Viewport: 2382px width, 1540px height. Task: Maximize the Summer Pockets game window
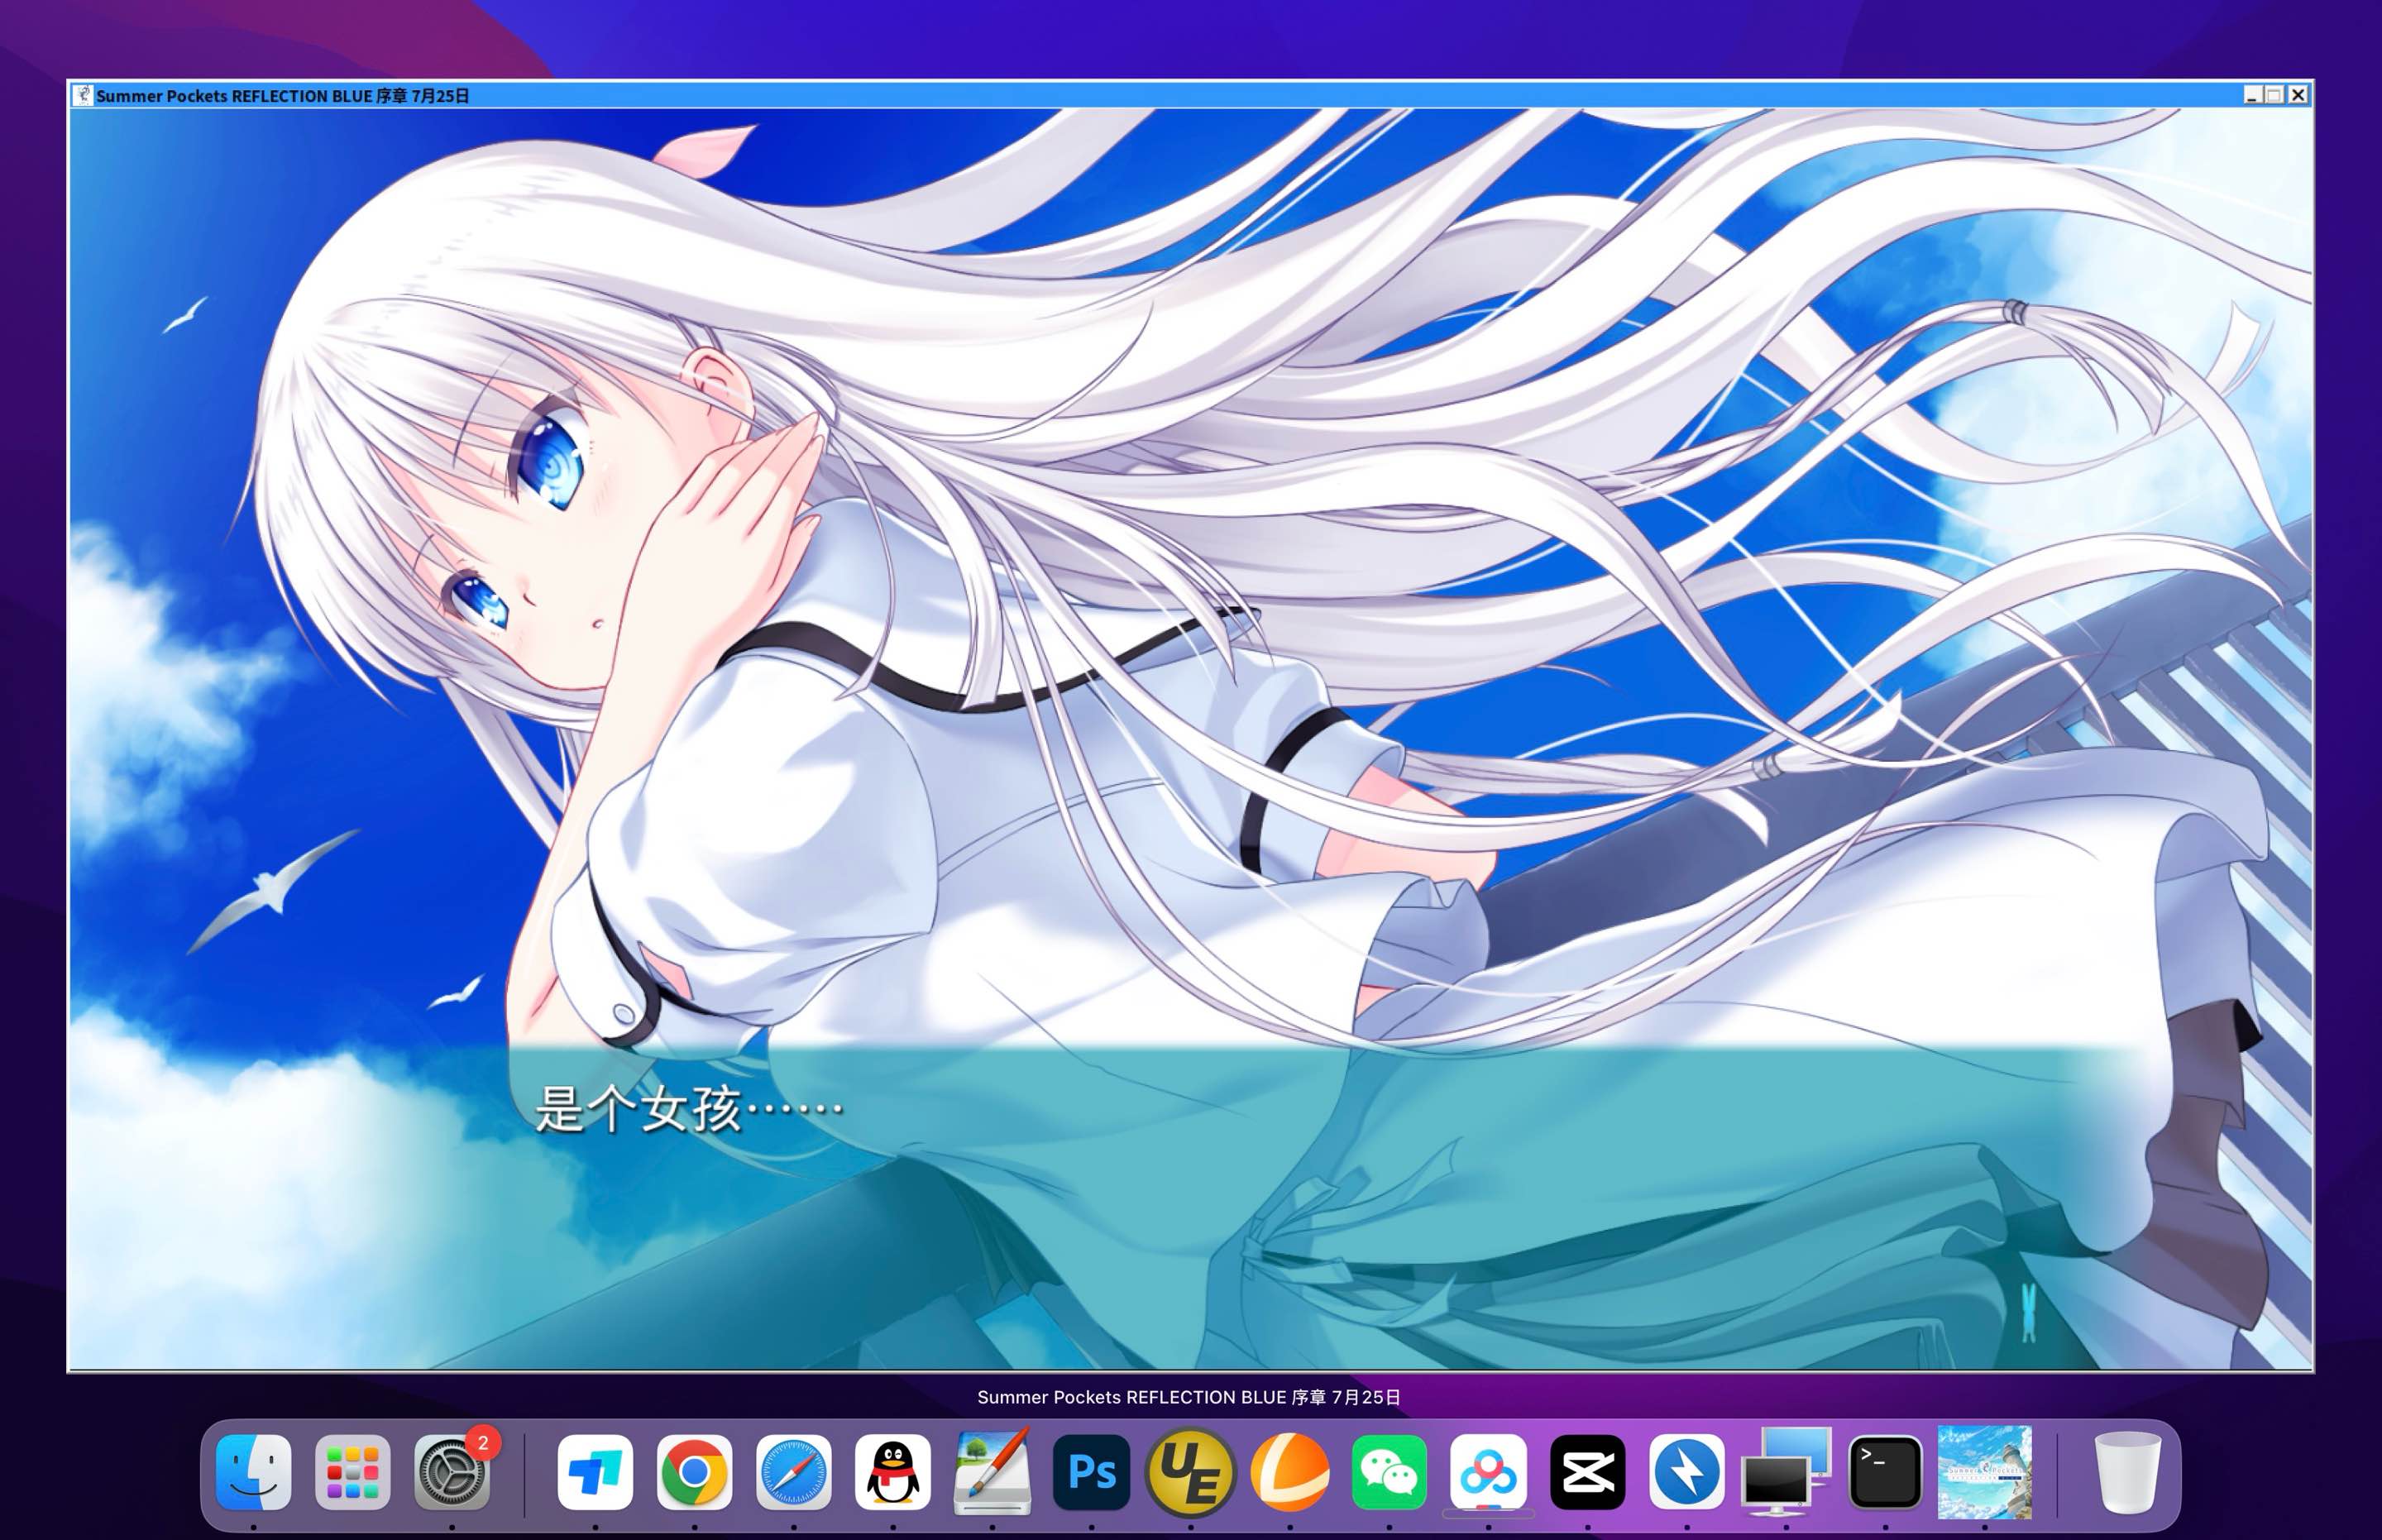2275,95
